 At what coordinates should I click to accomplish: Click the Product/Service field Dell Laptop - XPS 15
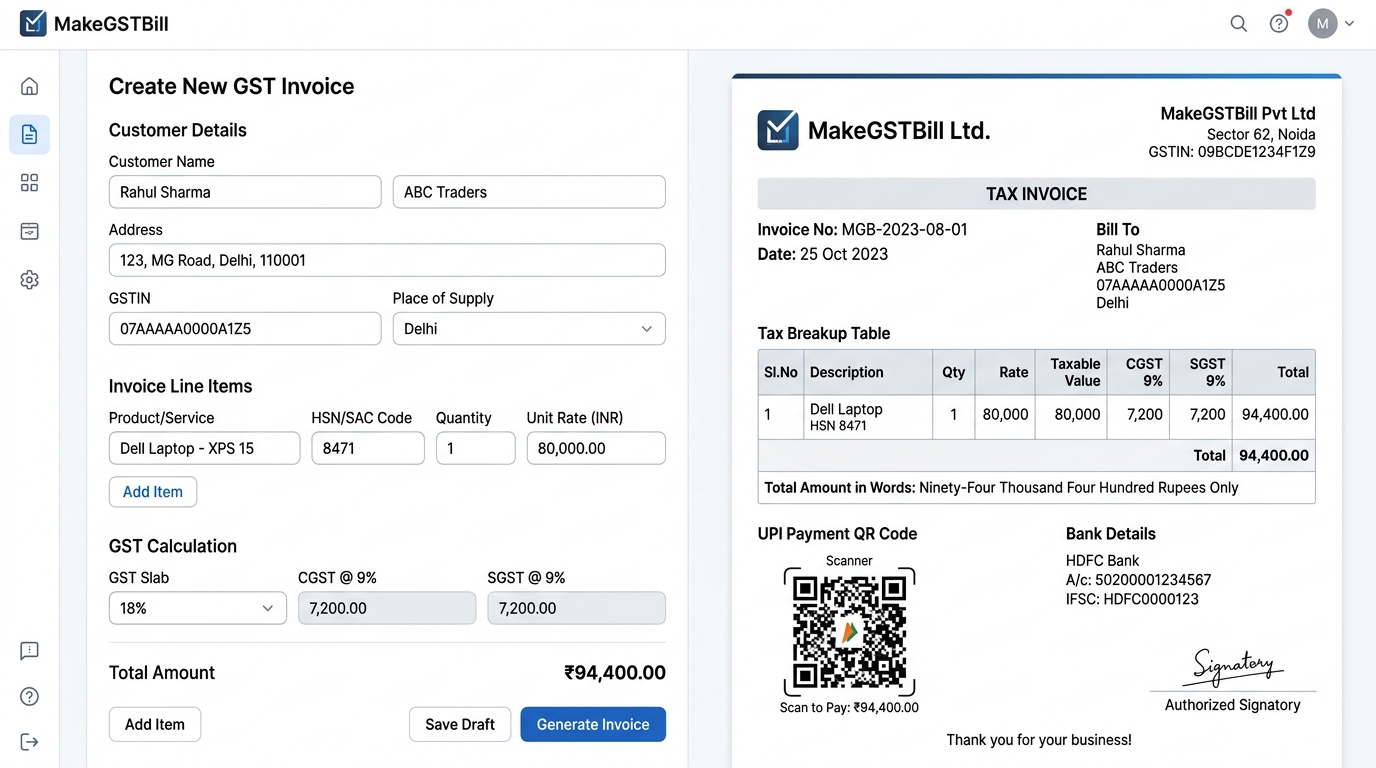pyautogui.click(x=204, y=448)
